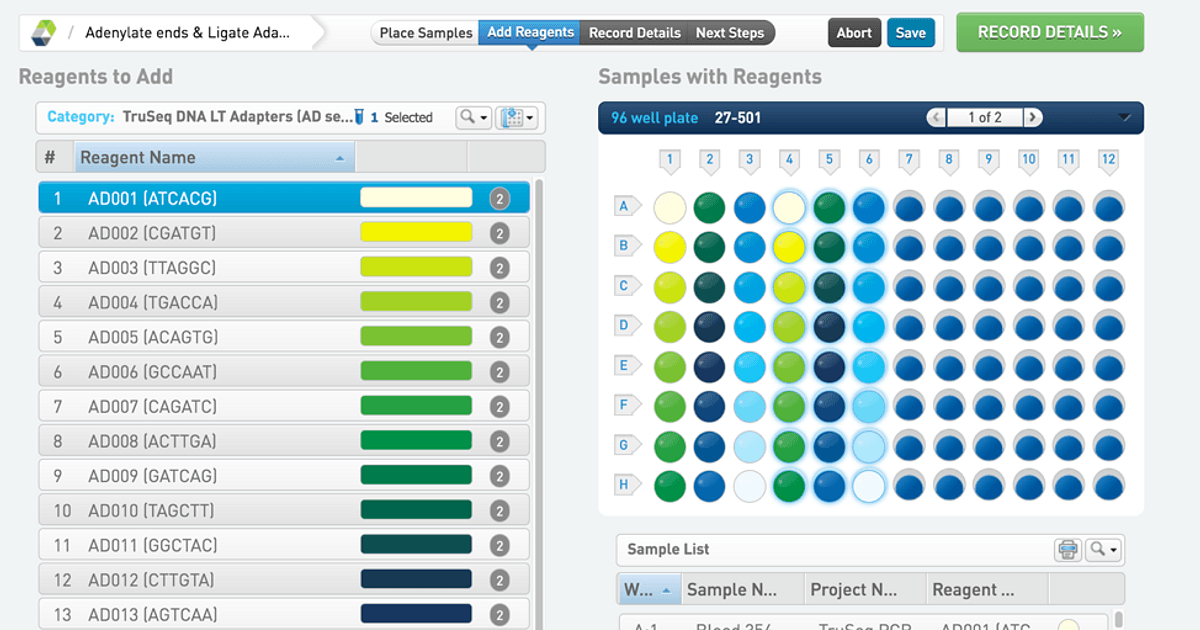Switch to the Next Steps tab
Viewport: 1200px width, 630px height.
(731, 32)
